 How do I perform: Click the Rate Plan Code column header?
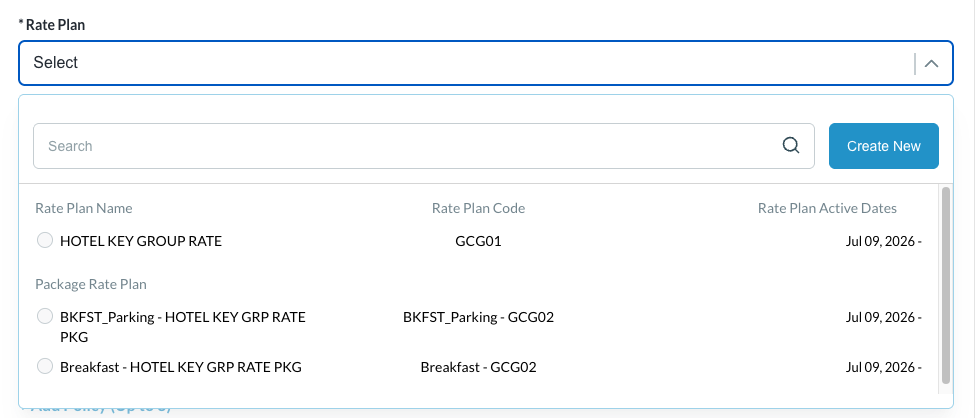pos(478,208)
